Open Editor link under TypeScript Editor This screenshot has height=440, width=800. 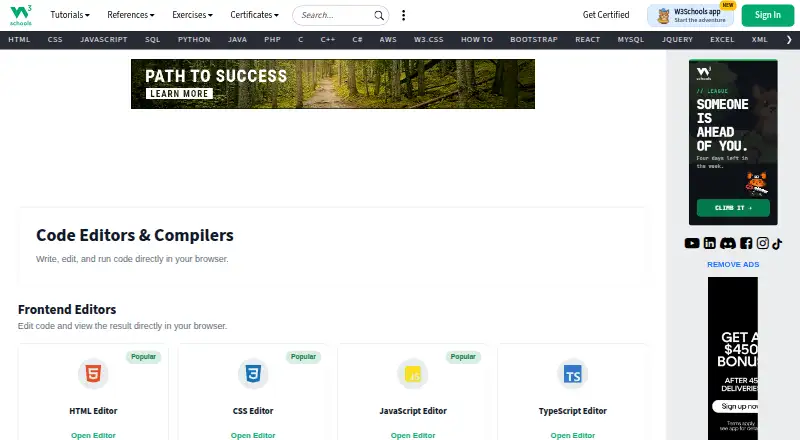(x=572, y=435)
